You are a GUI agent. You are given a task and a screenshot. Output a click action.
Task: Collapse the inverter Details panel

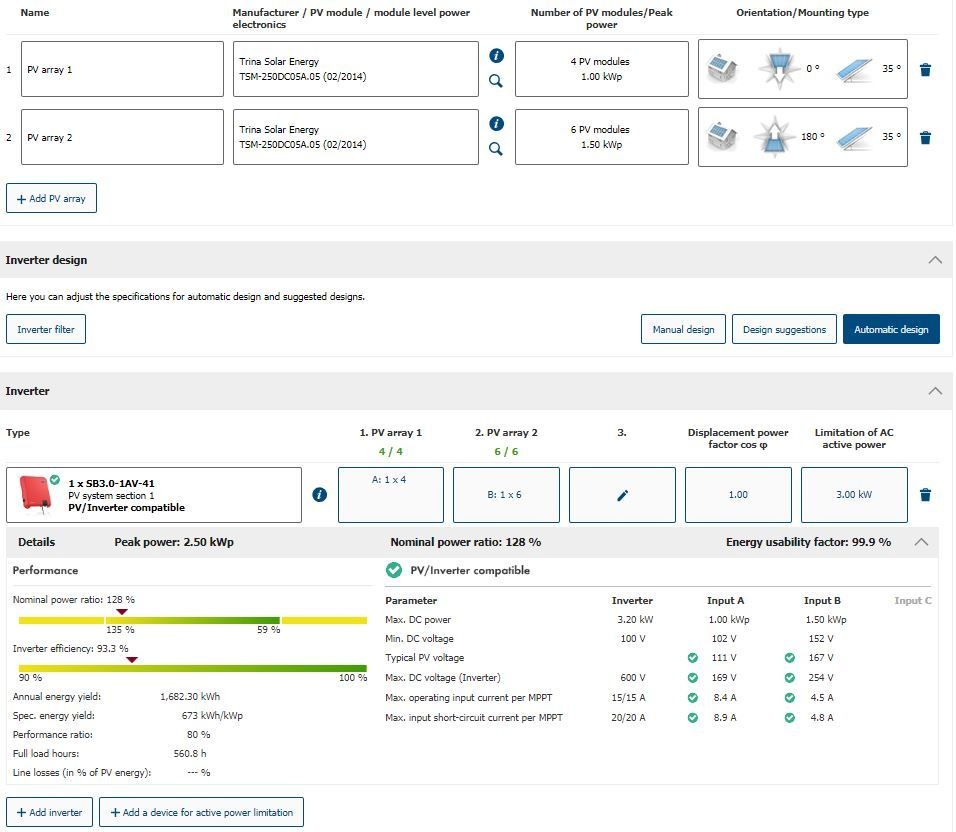[x=921, y=542]
